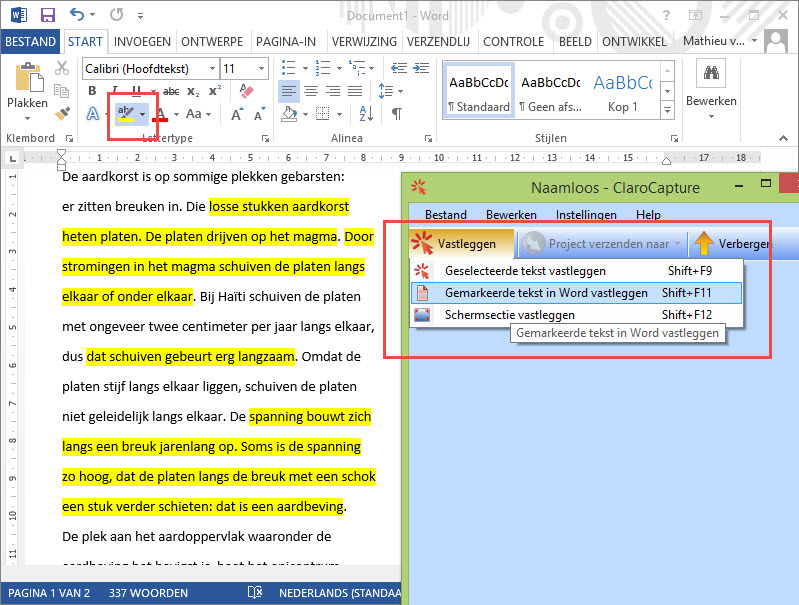Screen dimensions: 799x605
Task: Click the NEDERLANDS language indicator
Action: click(x=339, y=593)
